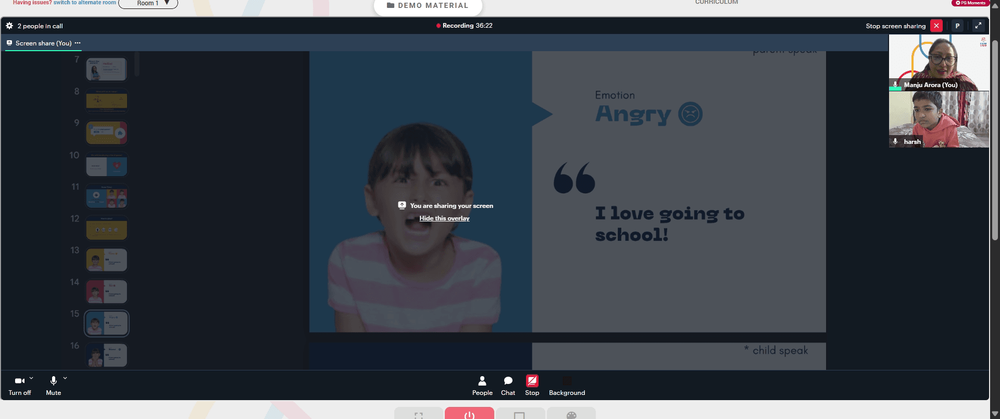Click 2 people in call text
This screenshot has height=419, width=1000.
(40, 26)
